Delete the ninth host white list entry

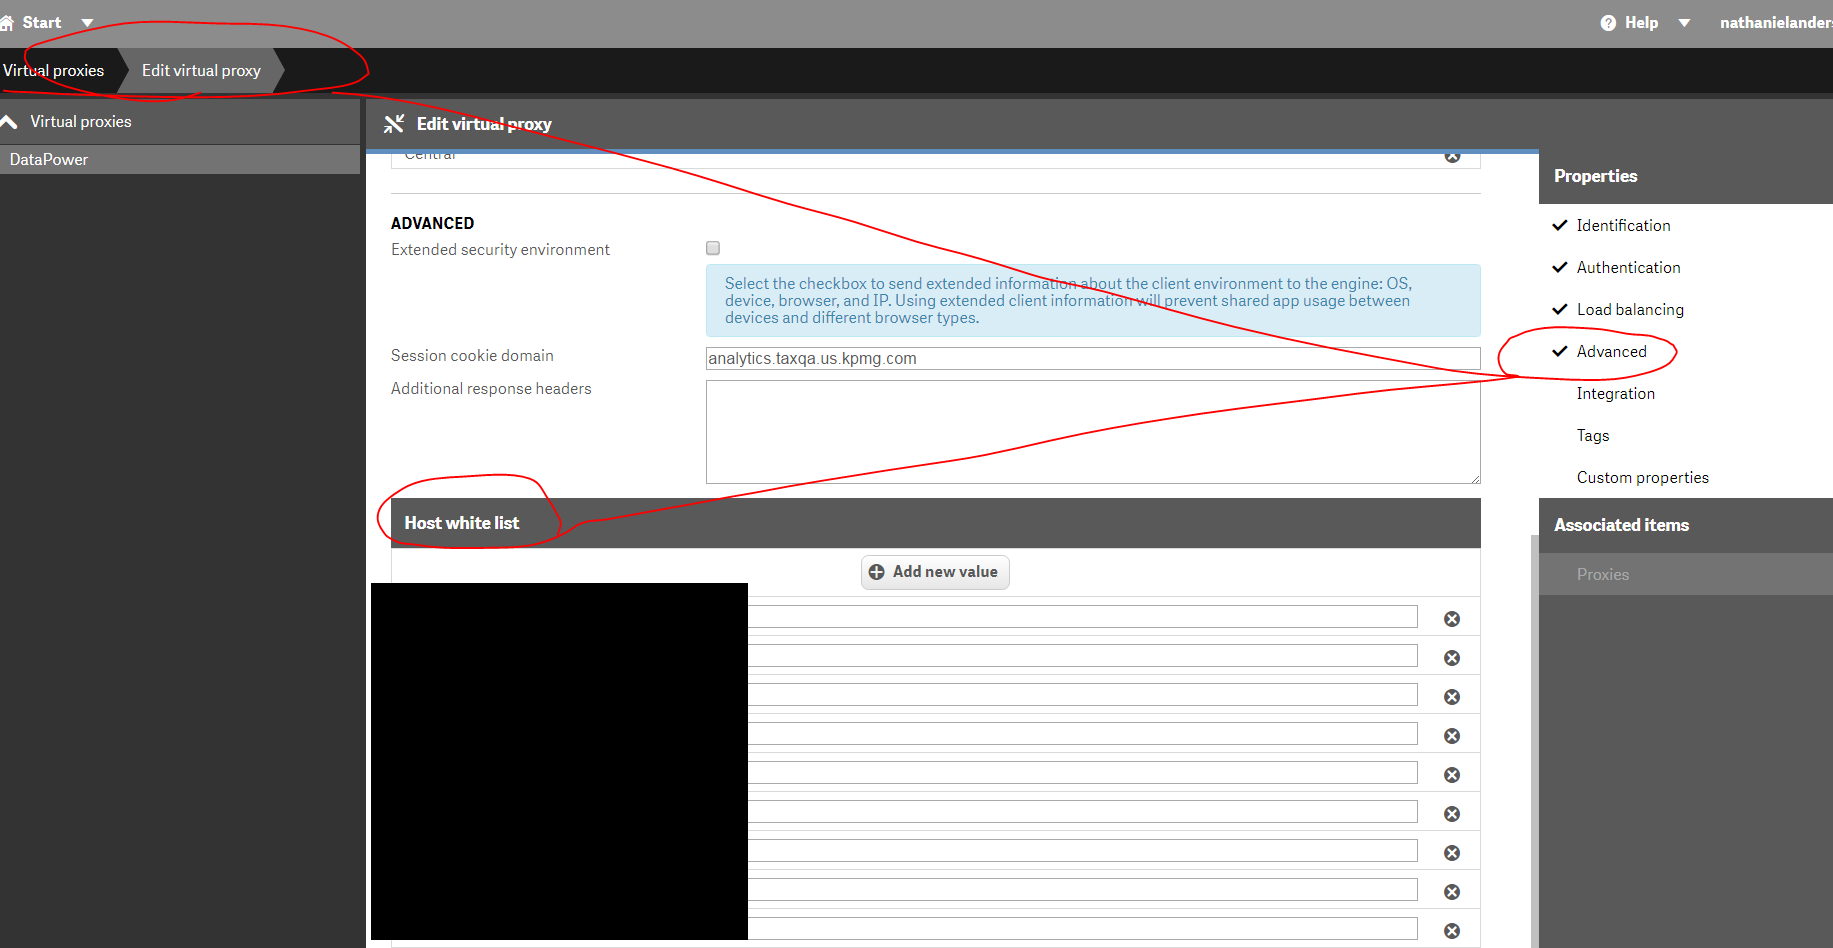click(1452, 931)
